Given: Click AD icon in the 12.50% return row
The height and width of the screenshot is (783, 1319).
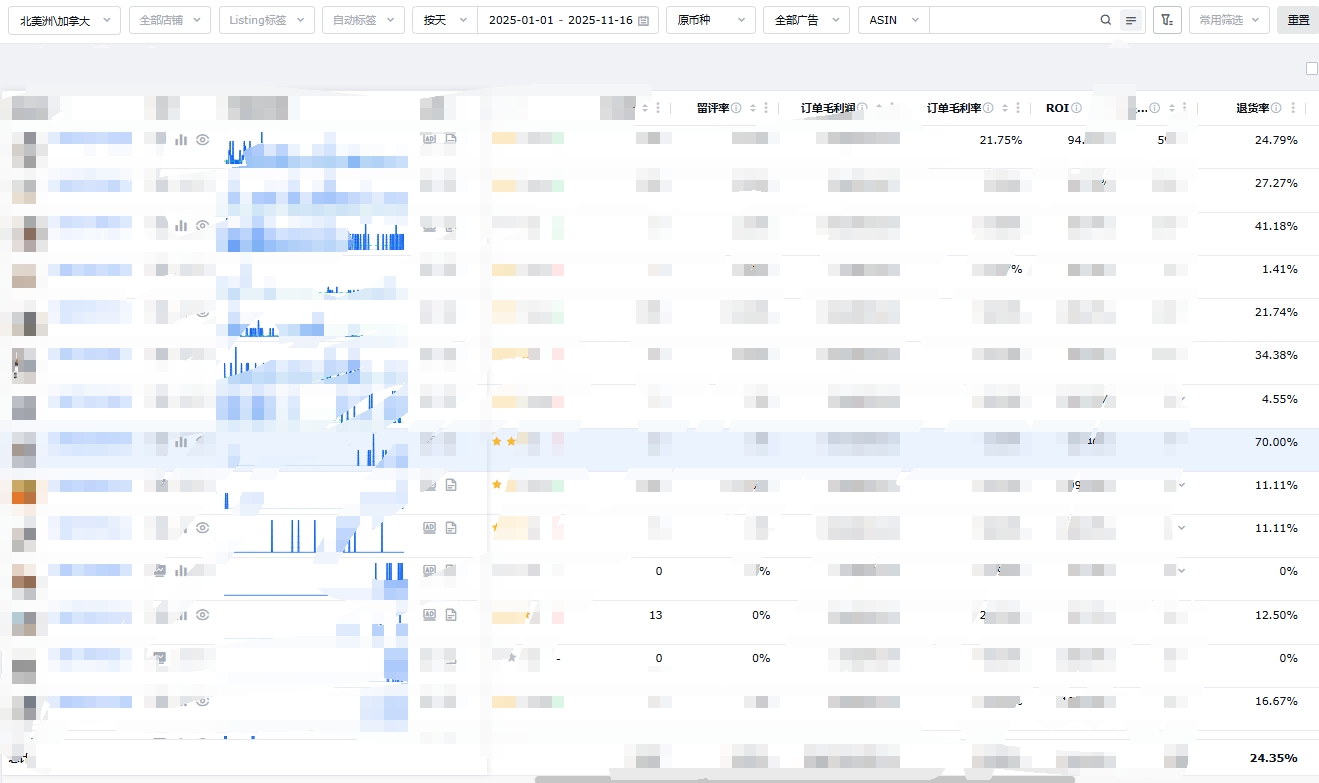Looking at the screenshot, I should (x=430, y=614).
